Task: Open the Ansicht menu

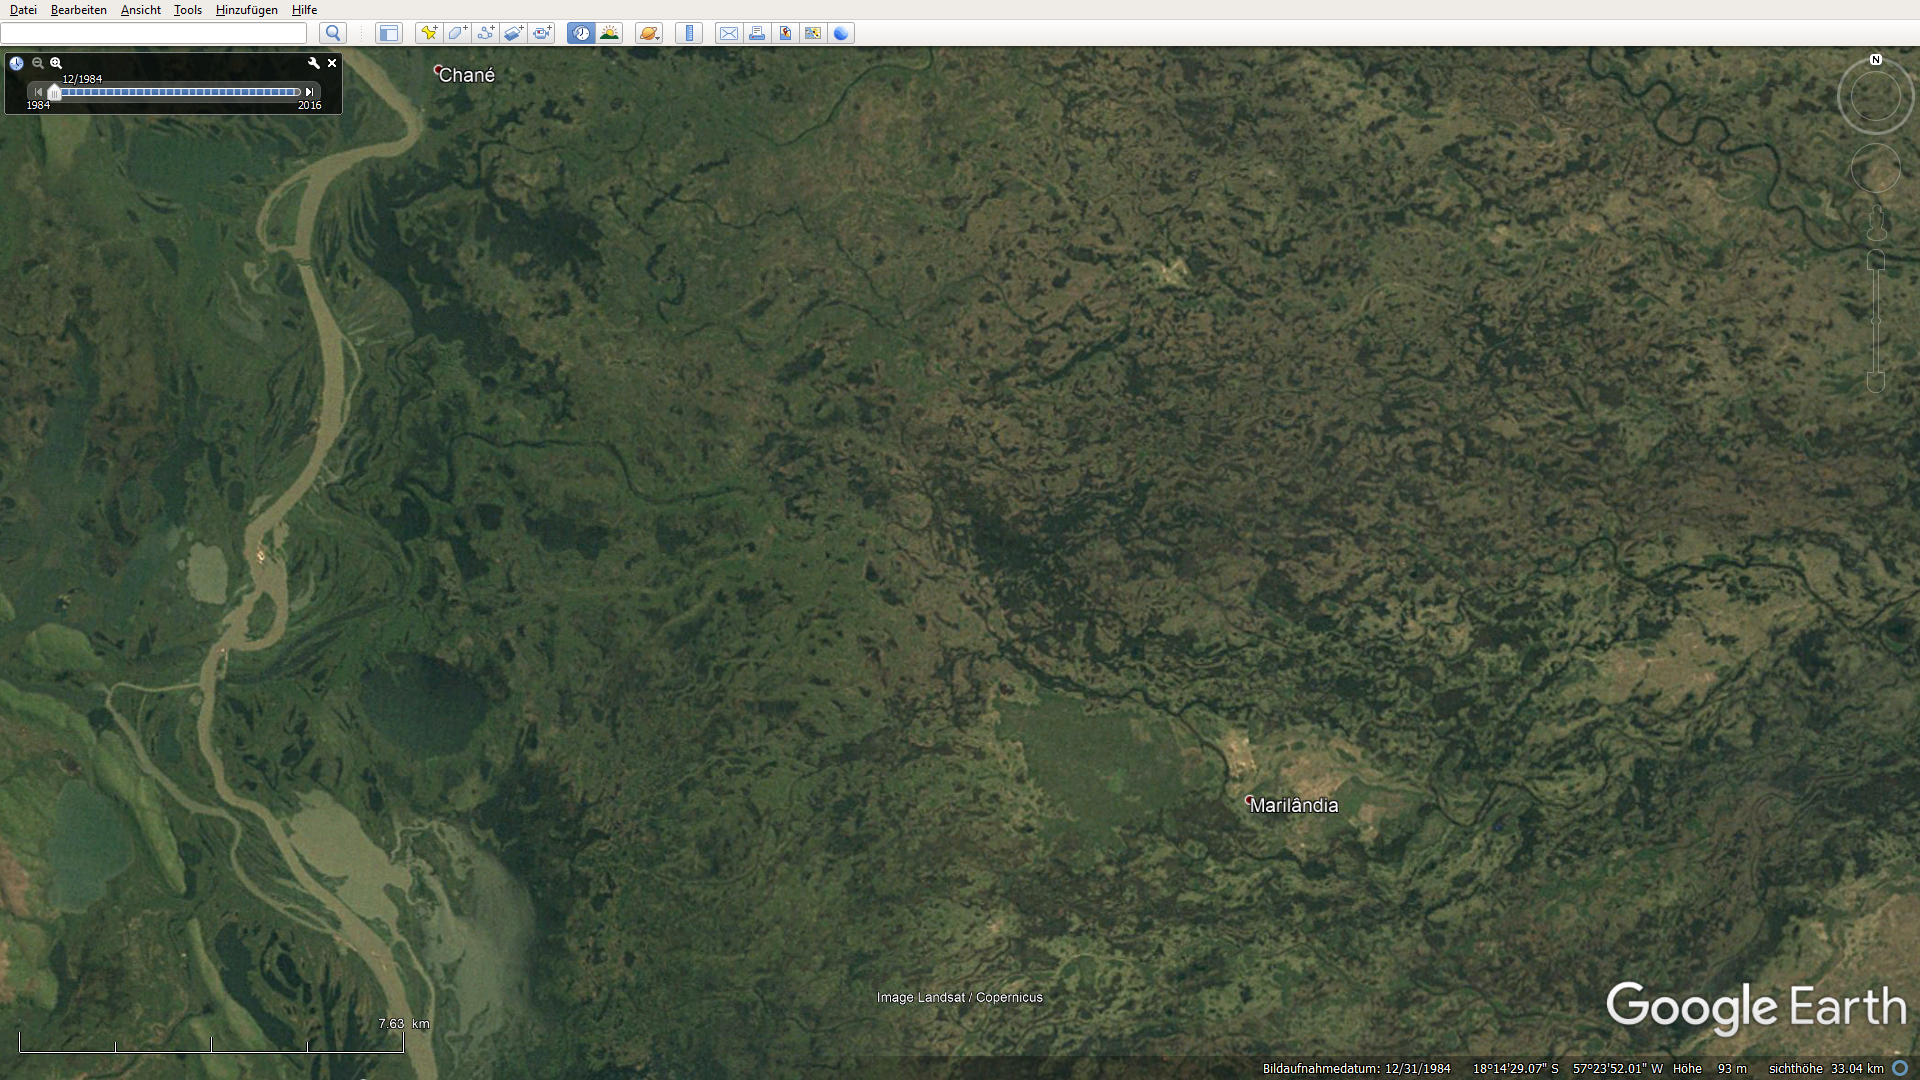Action: tap(141, 10)
